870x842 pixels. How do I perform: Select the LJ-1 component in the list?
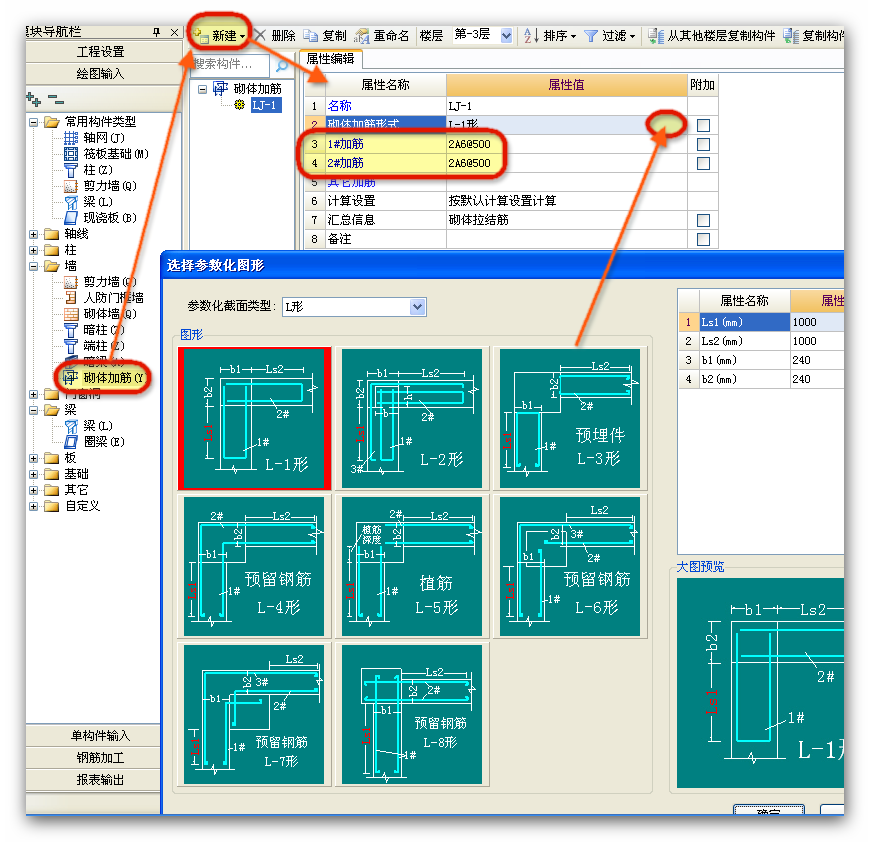(266, 105)
